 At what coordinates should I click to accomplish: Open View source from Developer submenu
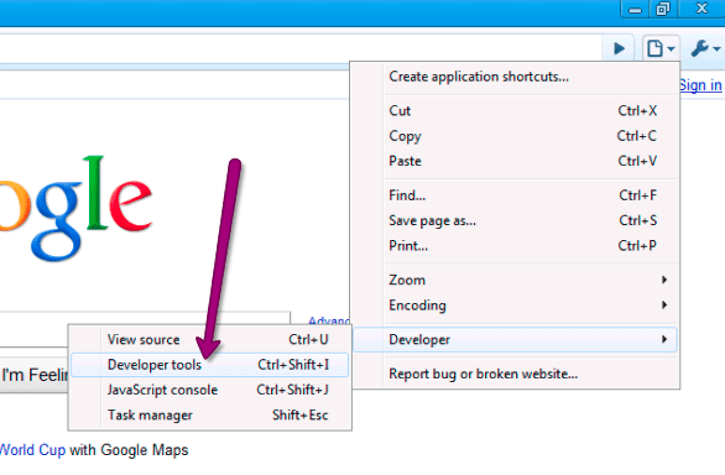click(144, 340)
